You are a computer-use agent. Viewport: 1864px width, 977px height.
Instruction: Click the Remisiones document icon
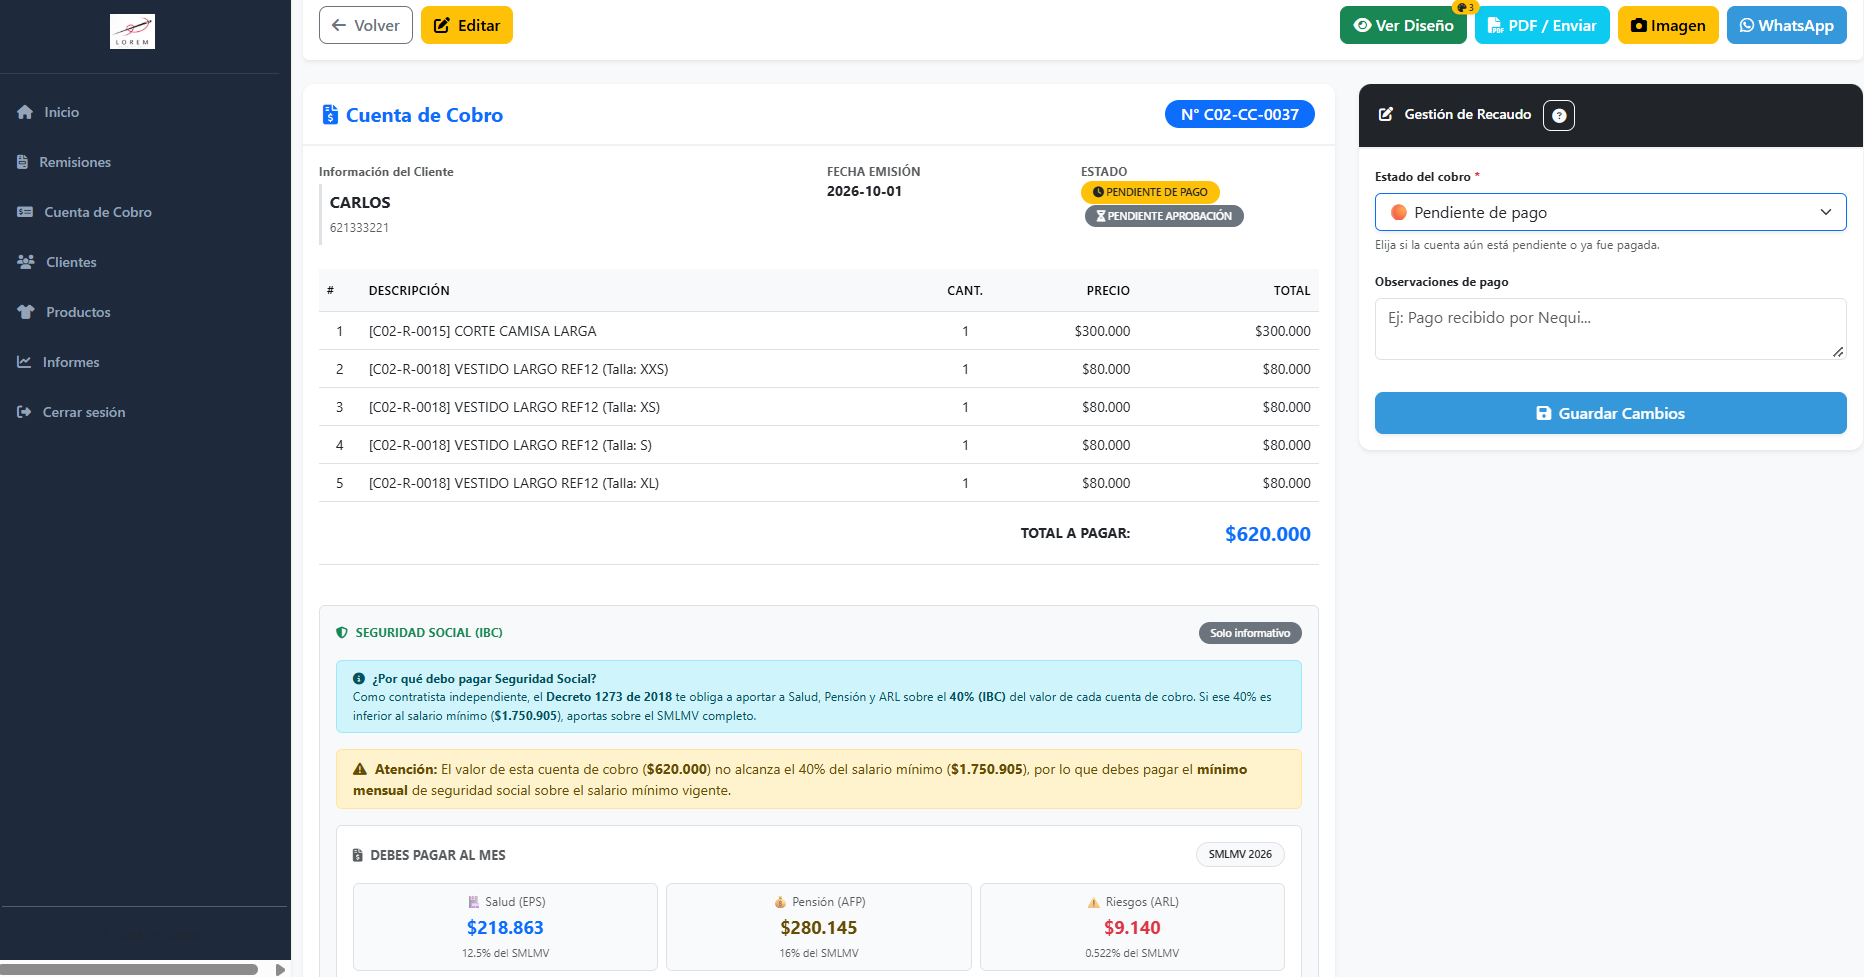pyautogui.click(x=22, y=162)
